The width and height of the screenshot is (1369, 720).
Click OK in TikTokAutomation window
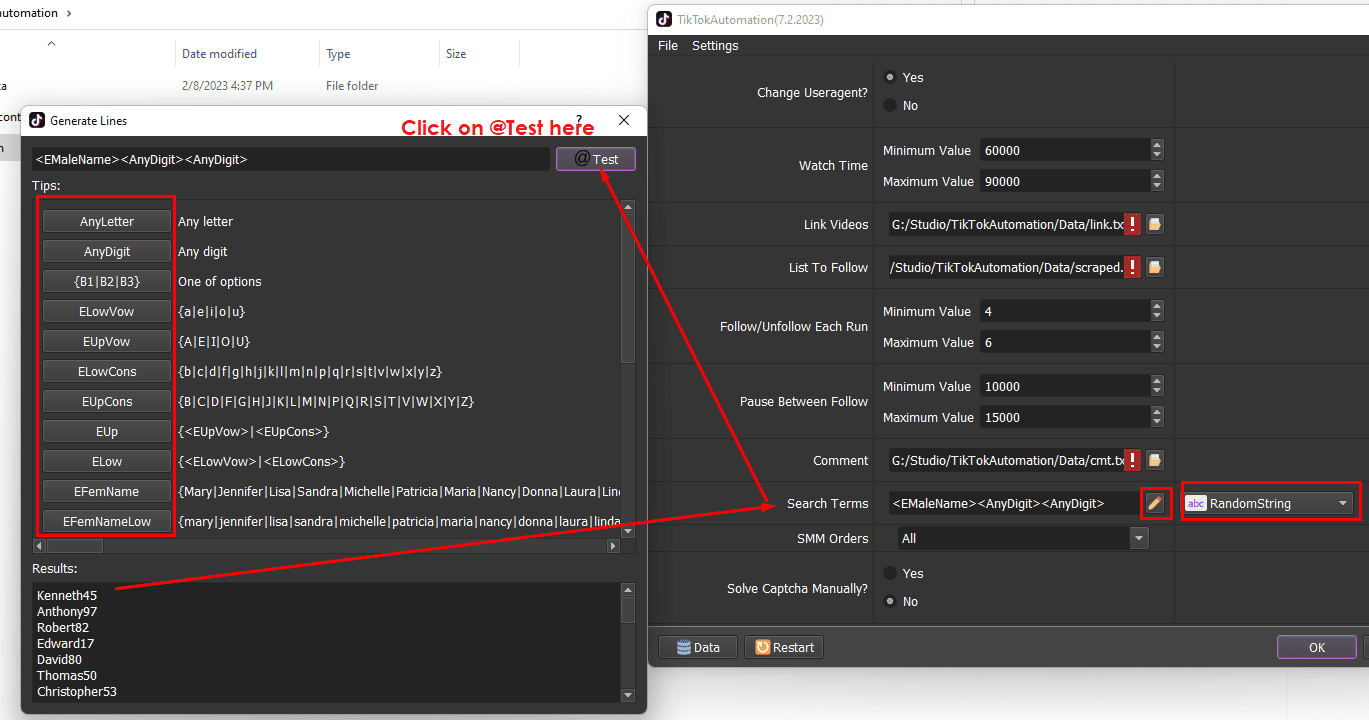(x=1317, y=647)
